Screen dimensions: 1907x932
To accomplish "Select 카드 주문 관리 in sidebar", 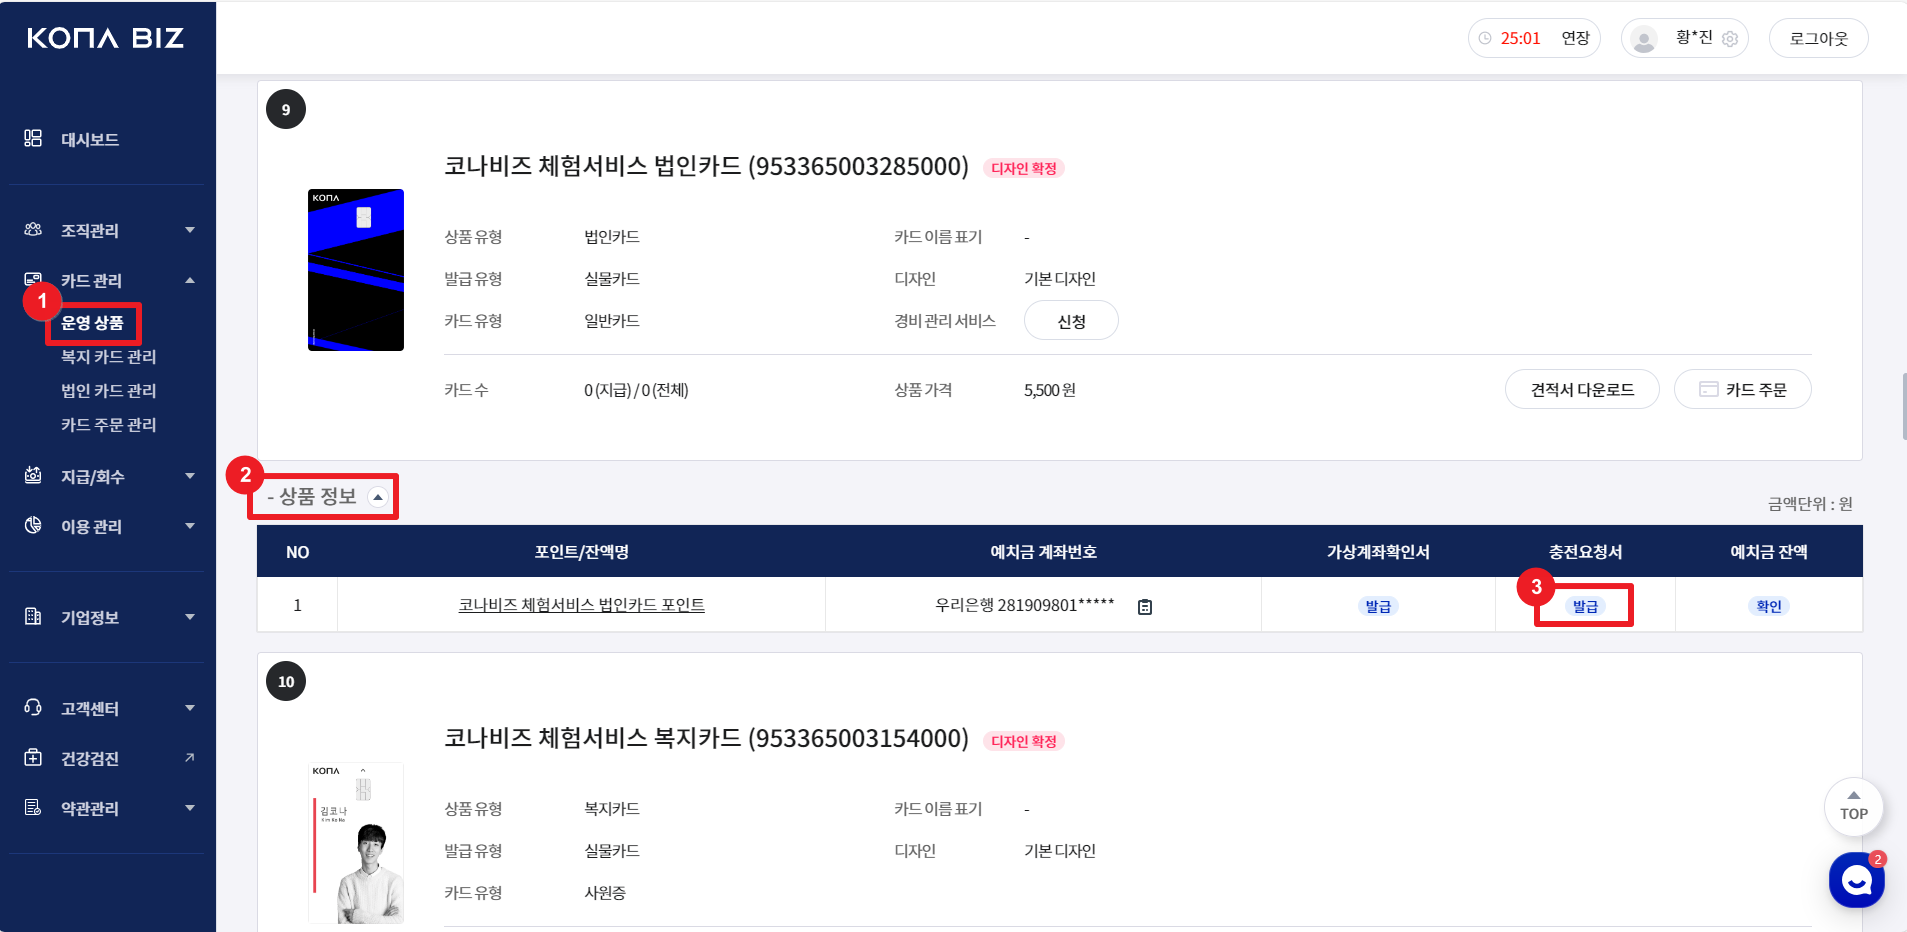I will [x=108, y=425].
